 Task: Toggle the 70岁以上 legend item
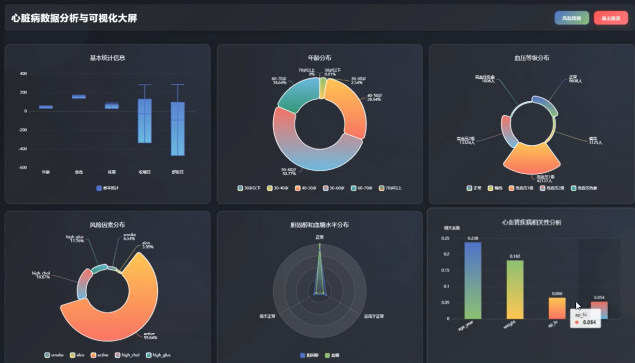[x=390, y=188]
